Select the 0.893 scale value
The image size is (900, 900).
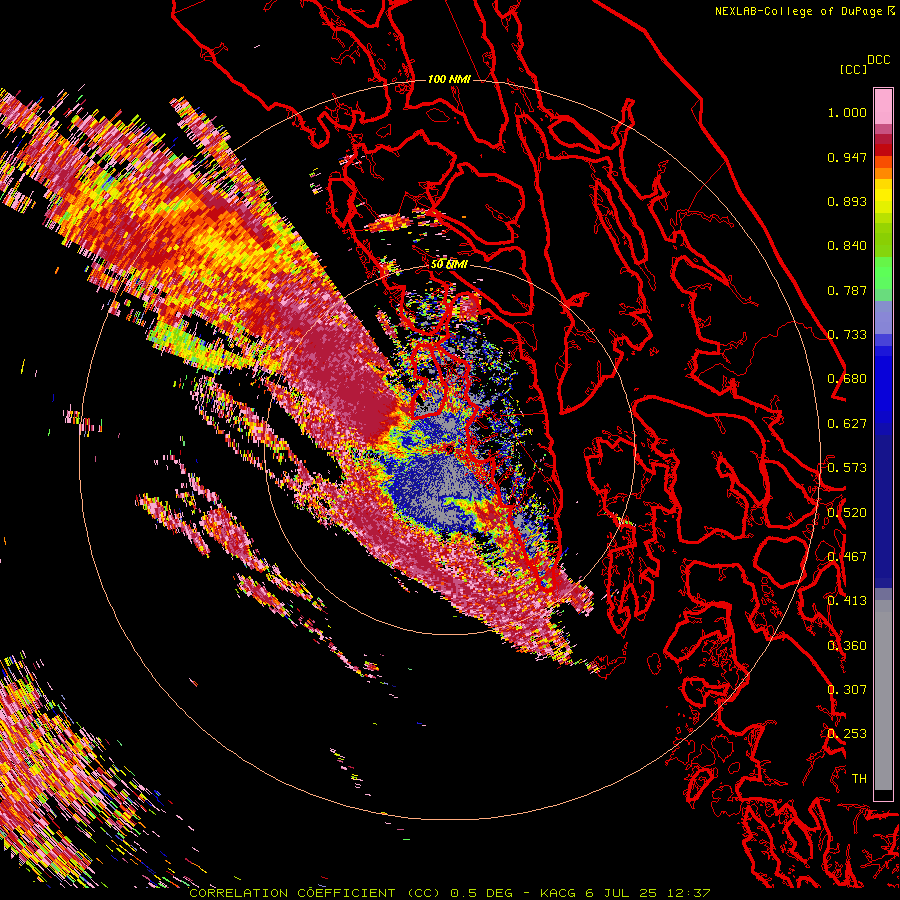[847, 201]
